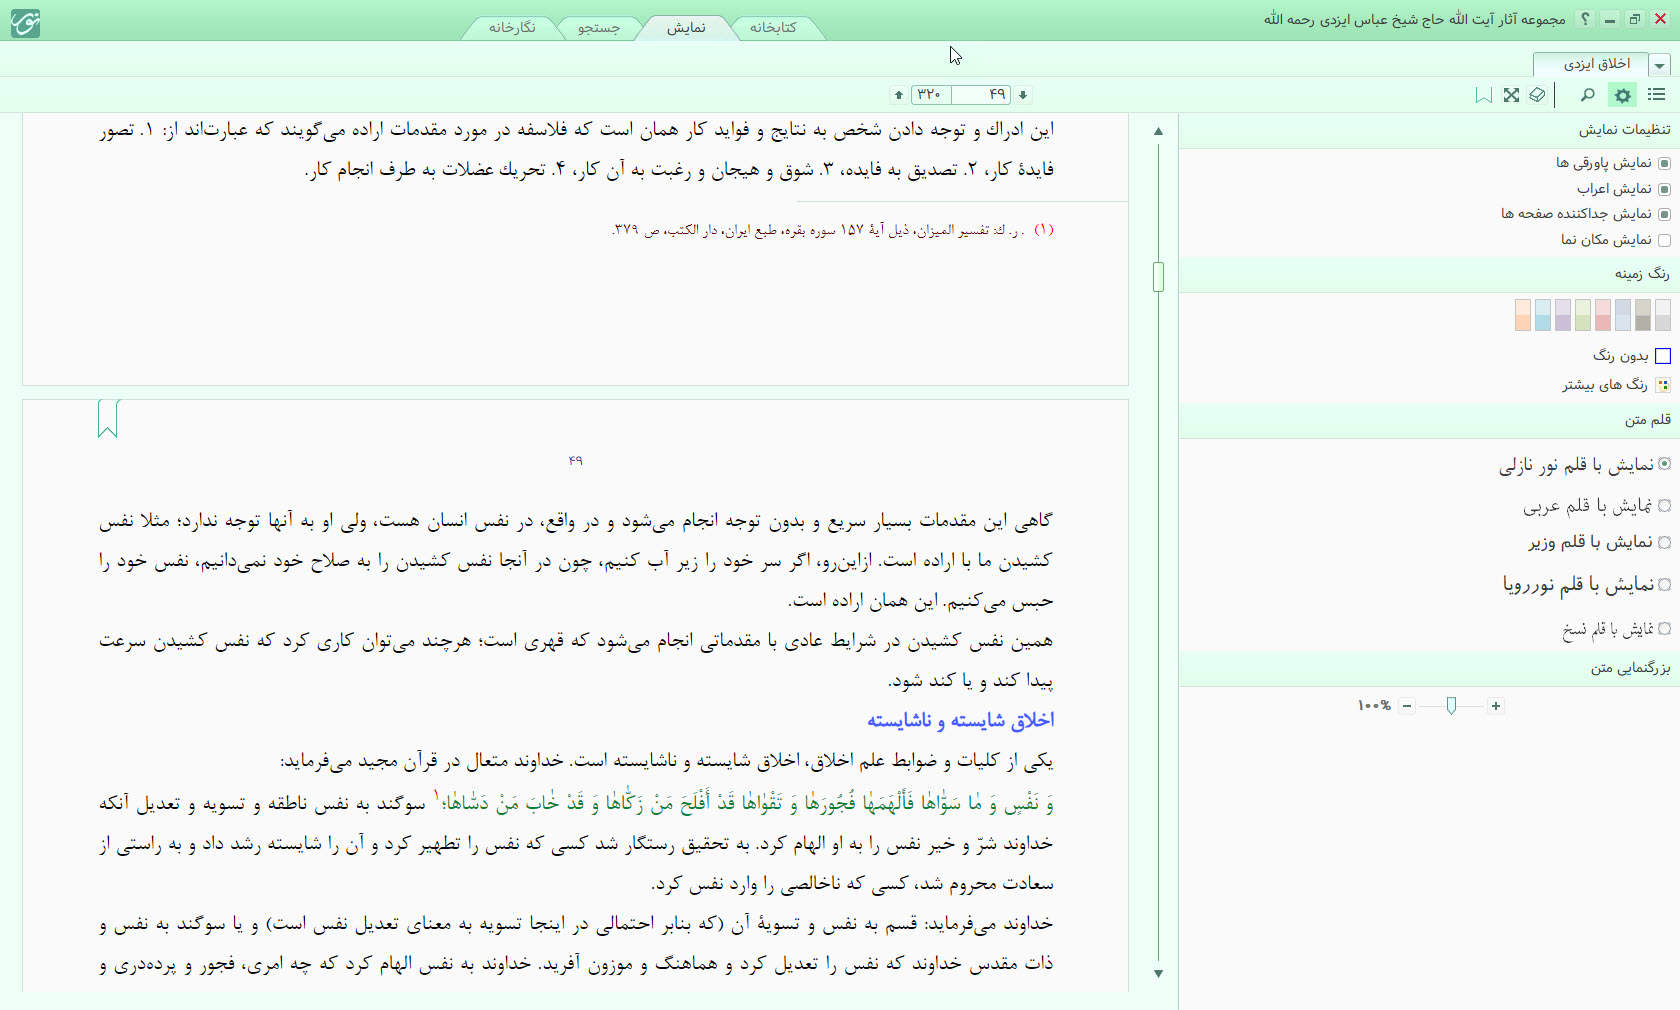This screenshot has height=1010, width=1680.
Task: Disable the 'نمایش اعراب' checkbox
Action: (x=1664, y=189)
